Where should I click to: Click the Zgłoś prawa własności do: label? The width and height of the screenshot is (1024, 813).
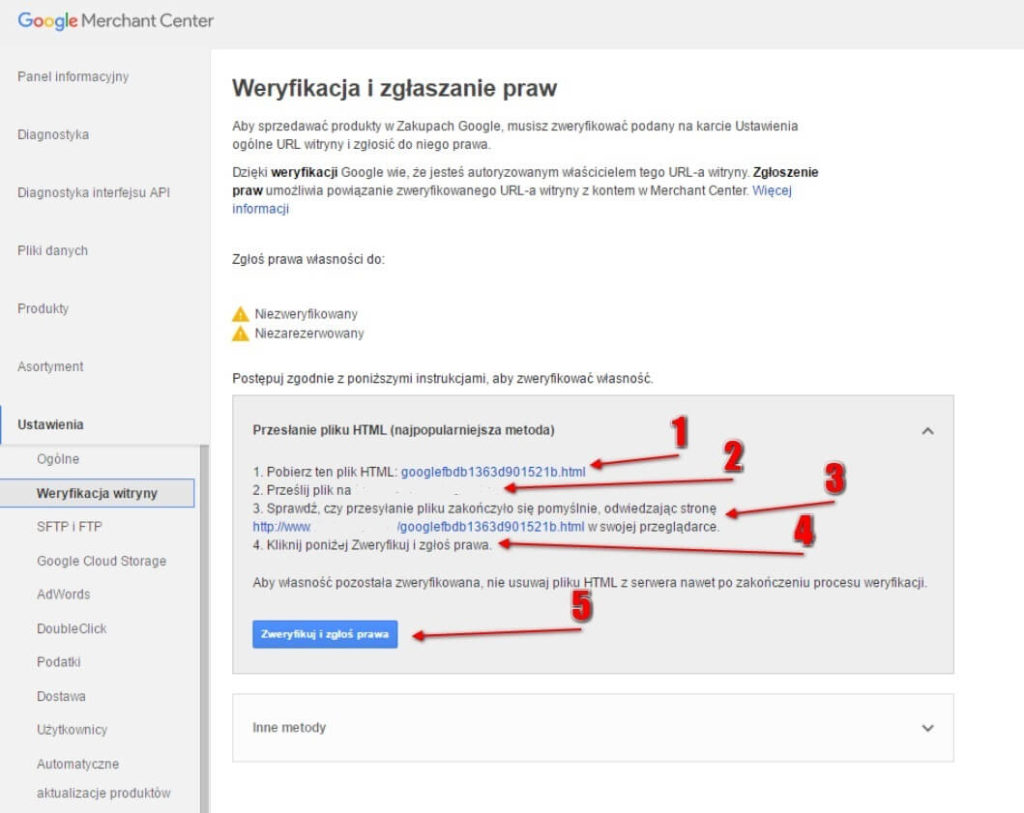click(x=308, y=259)
